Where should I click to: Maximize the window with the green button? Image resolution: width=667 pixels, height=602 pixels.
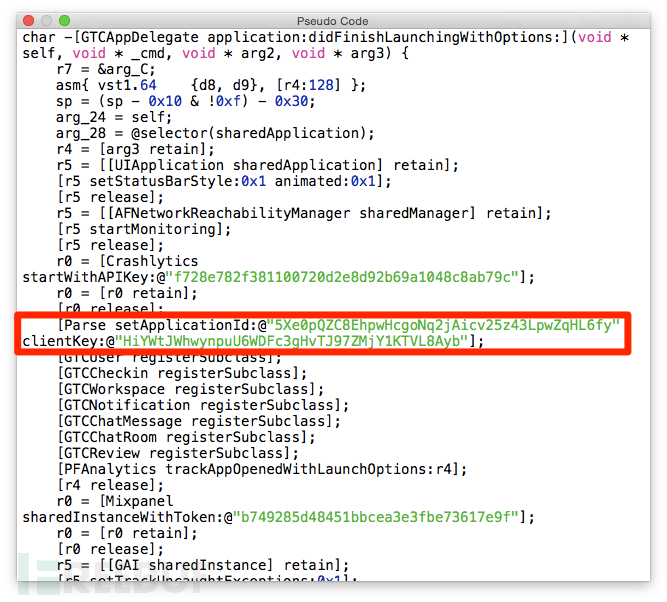tap(65, 20)
